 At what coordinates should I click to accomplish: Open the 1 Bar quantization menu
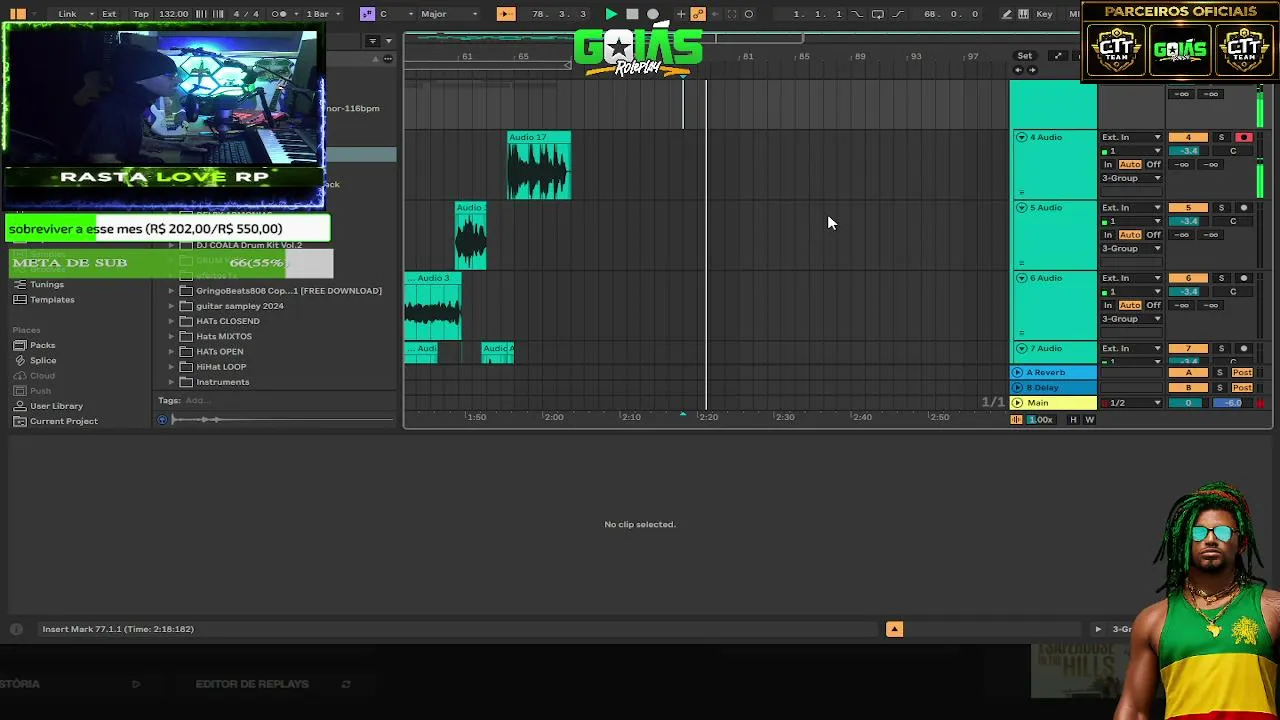pyautogui.click(x=322, y=14)
